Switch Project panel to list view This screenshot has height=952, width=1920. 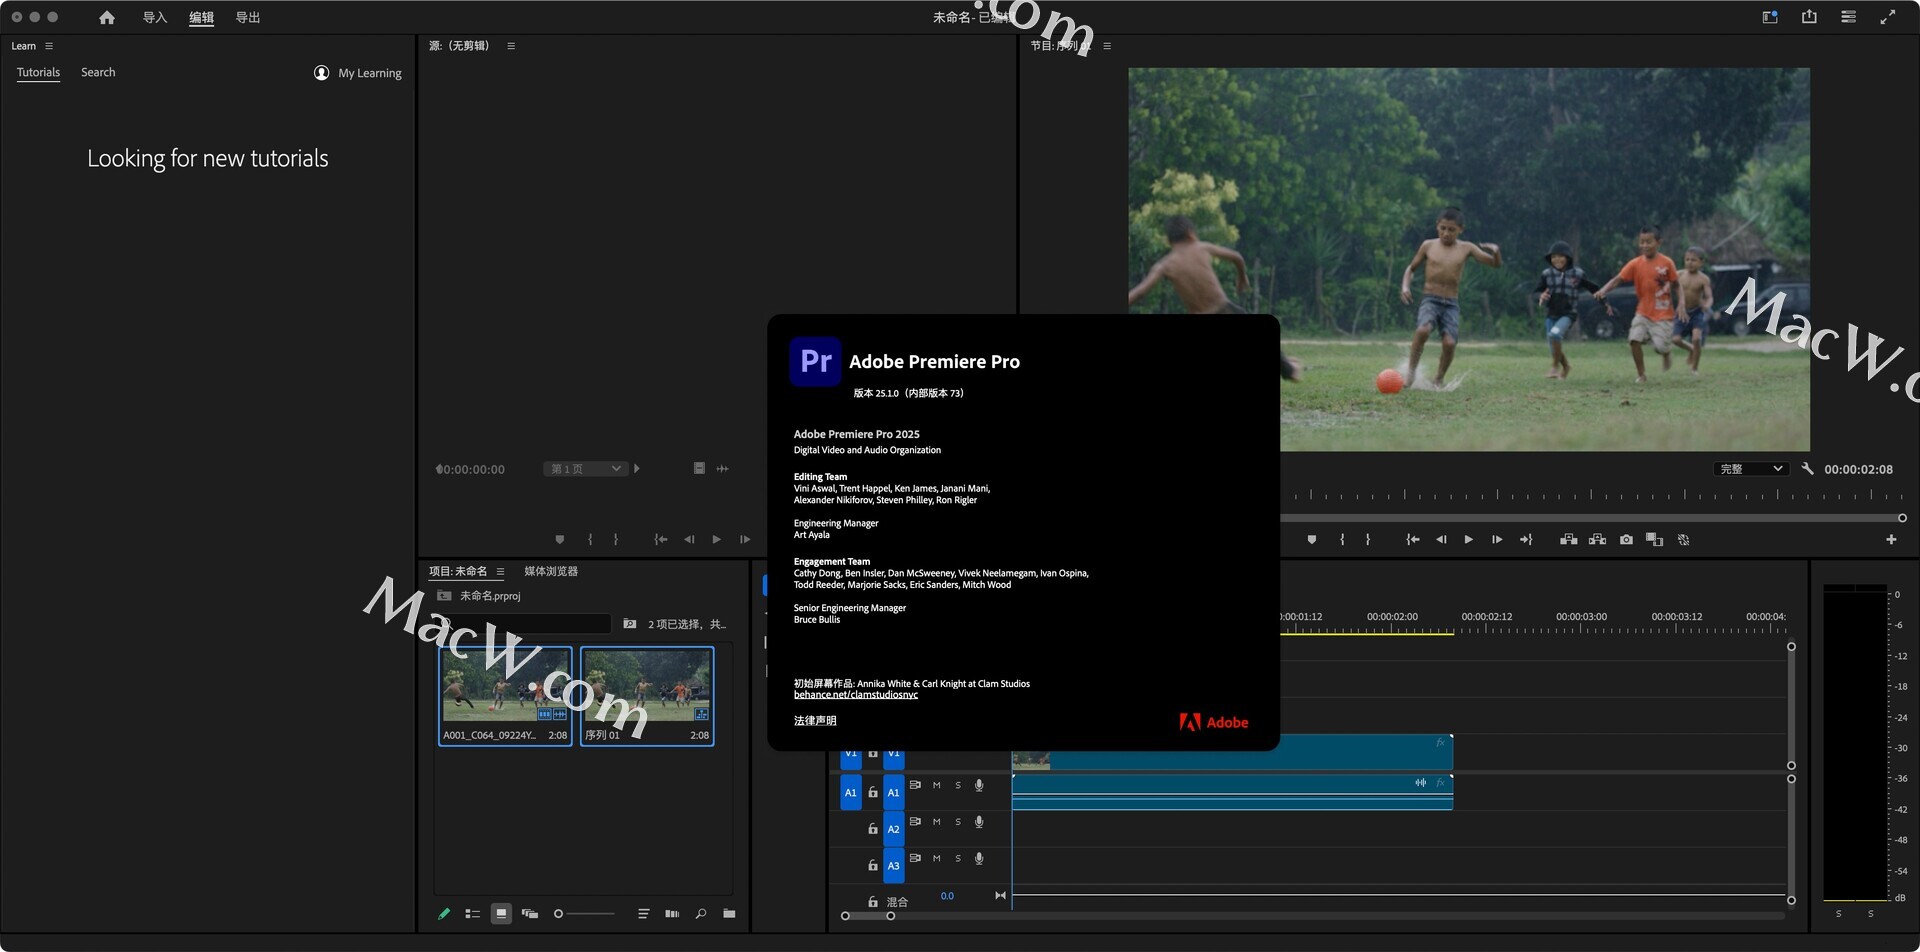473,913
